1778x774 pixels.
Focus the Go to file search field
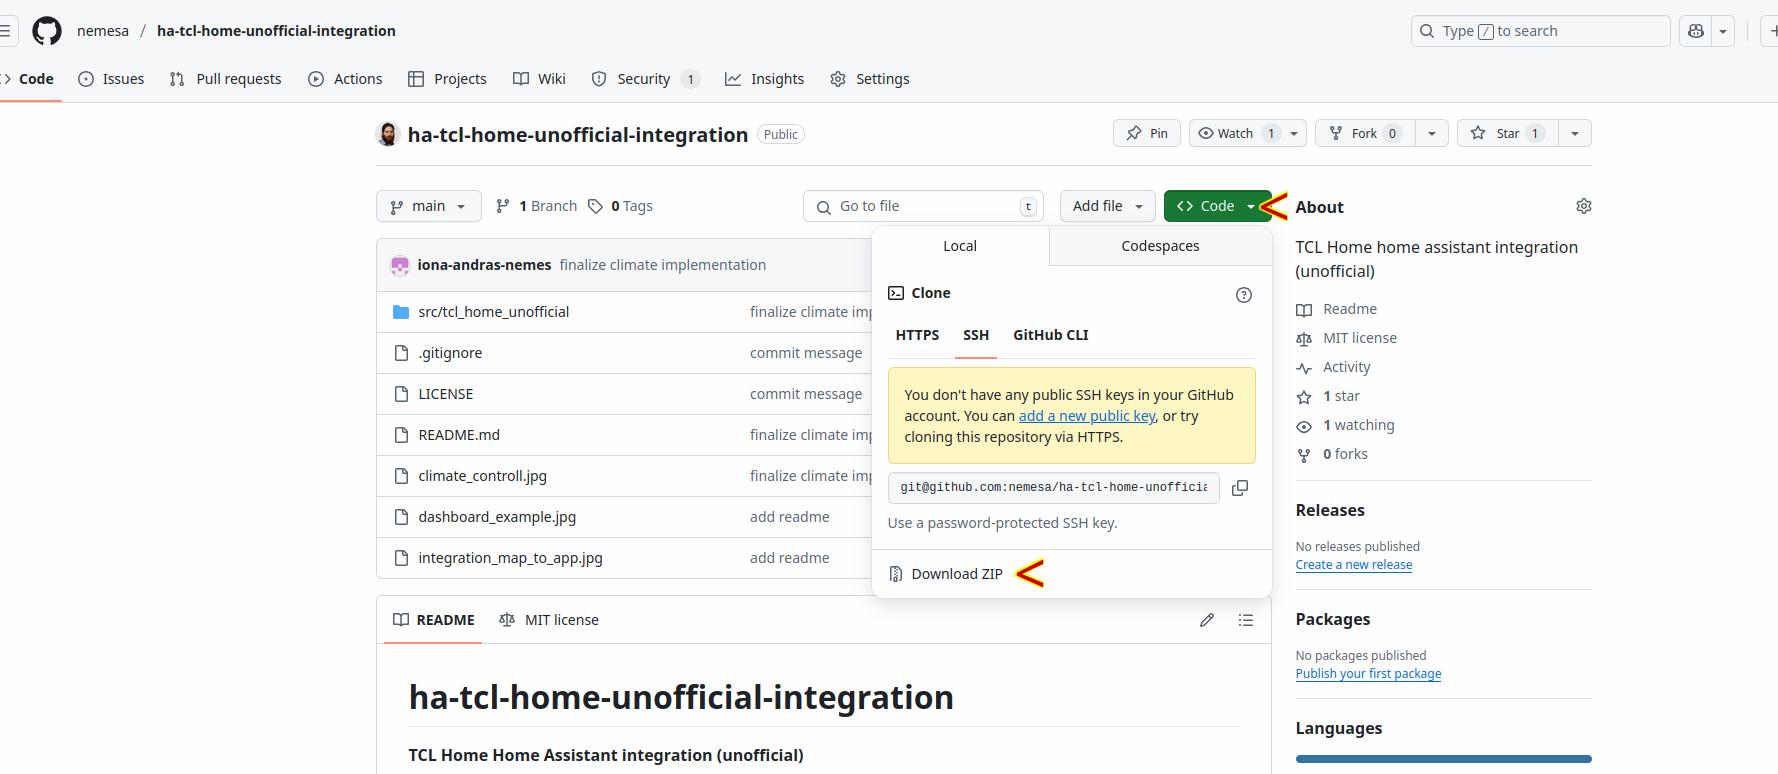point(923,206)
